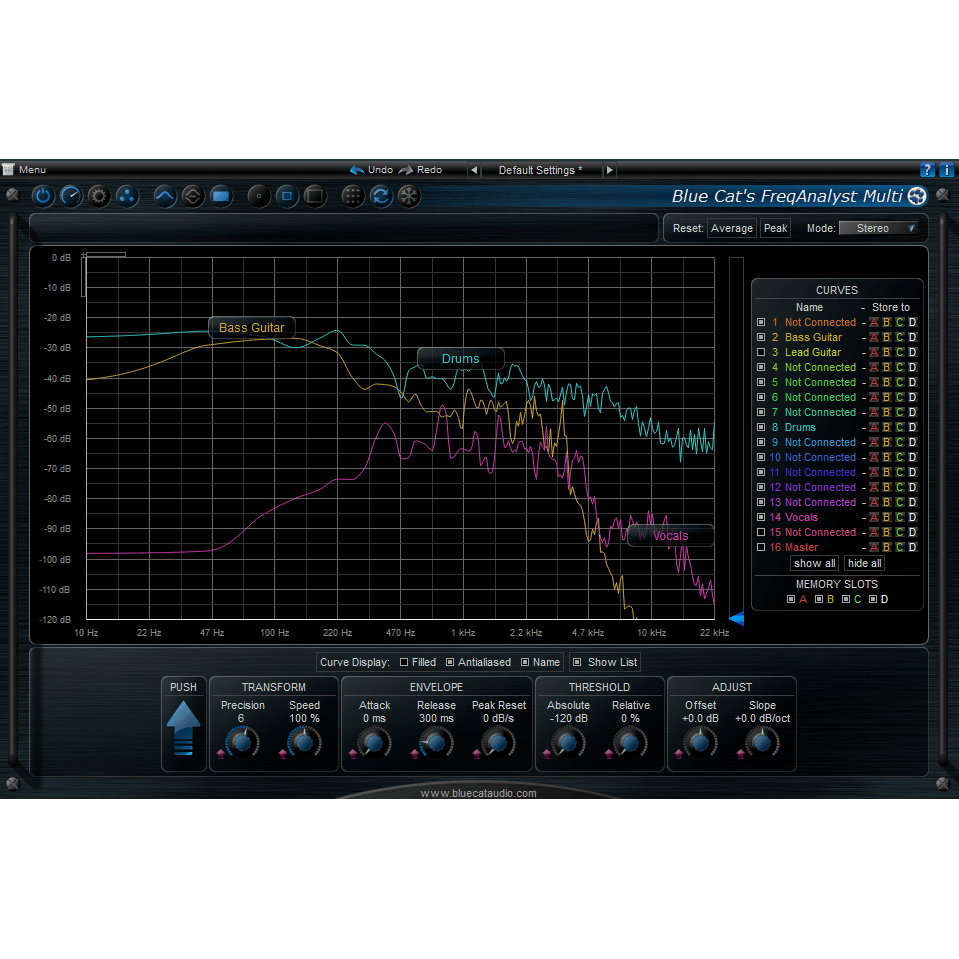Toggle visibility of curve 2 Bass Guitar
Screen dimensions: 959x959
761,337
